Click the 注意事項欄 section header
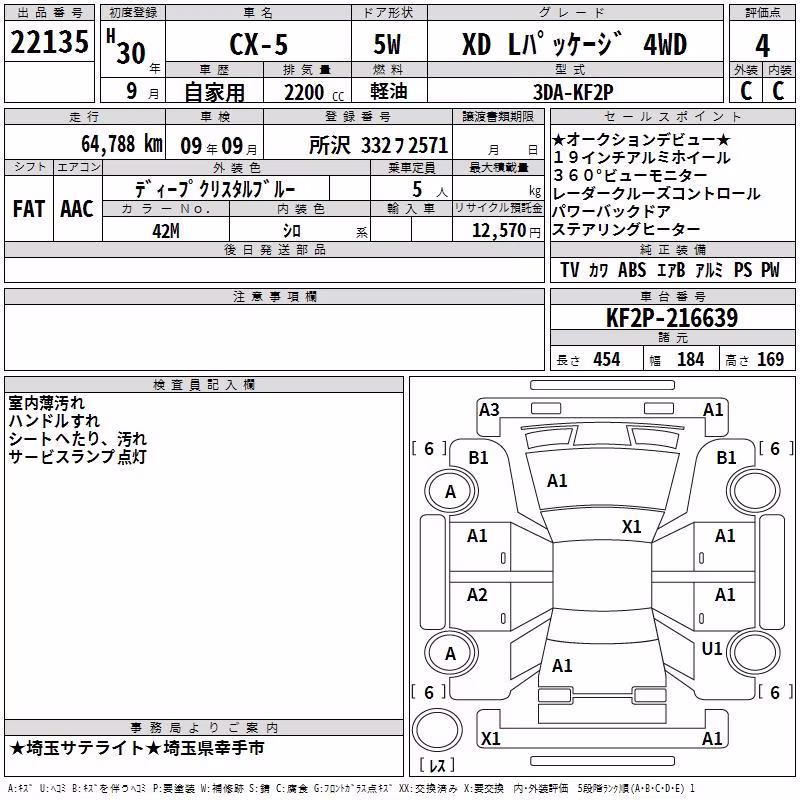The image size is (800, 800). [275, 296]
